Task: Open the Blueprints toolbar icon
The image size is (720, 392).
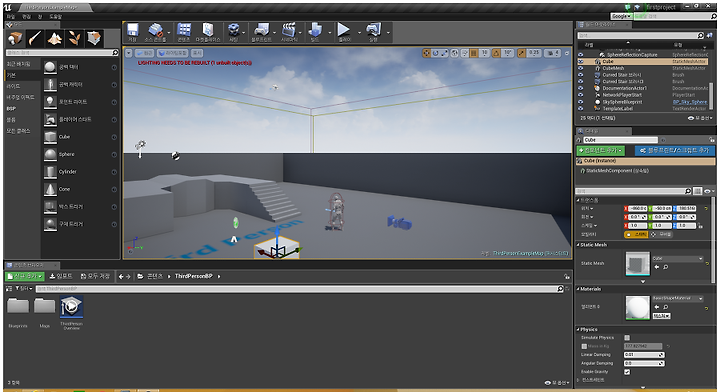Action: coord(261,30)
